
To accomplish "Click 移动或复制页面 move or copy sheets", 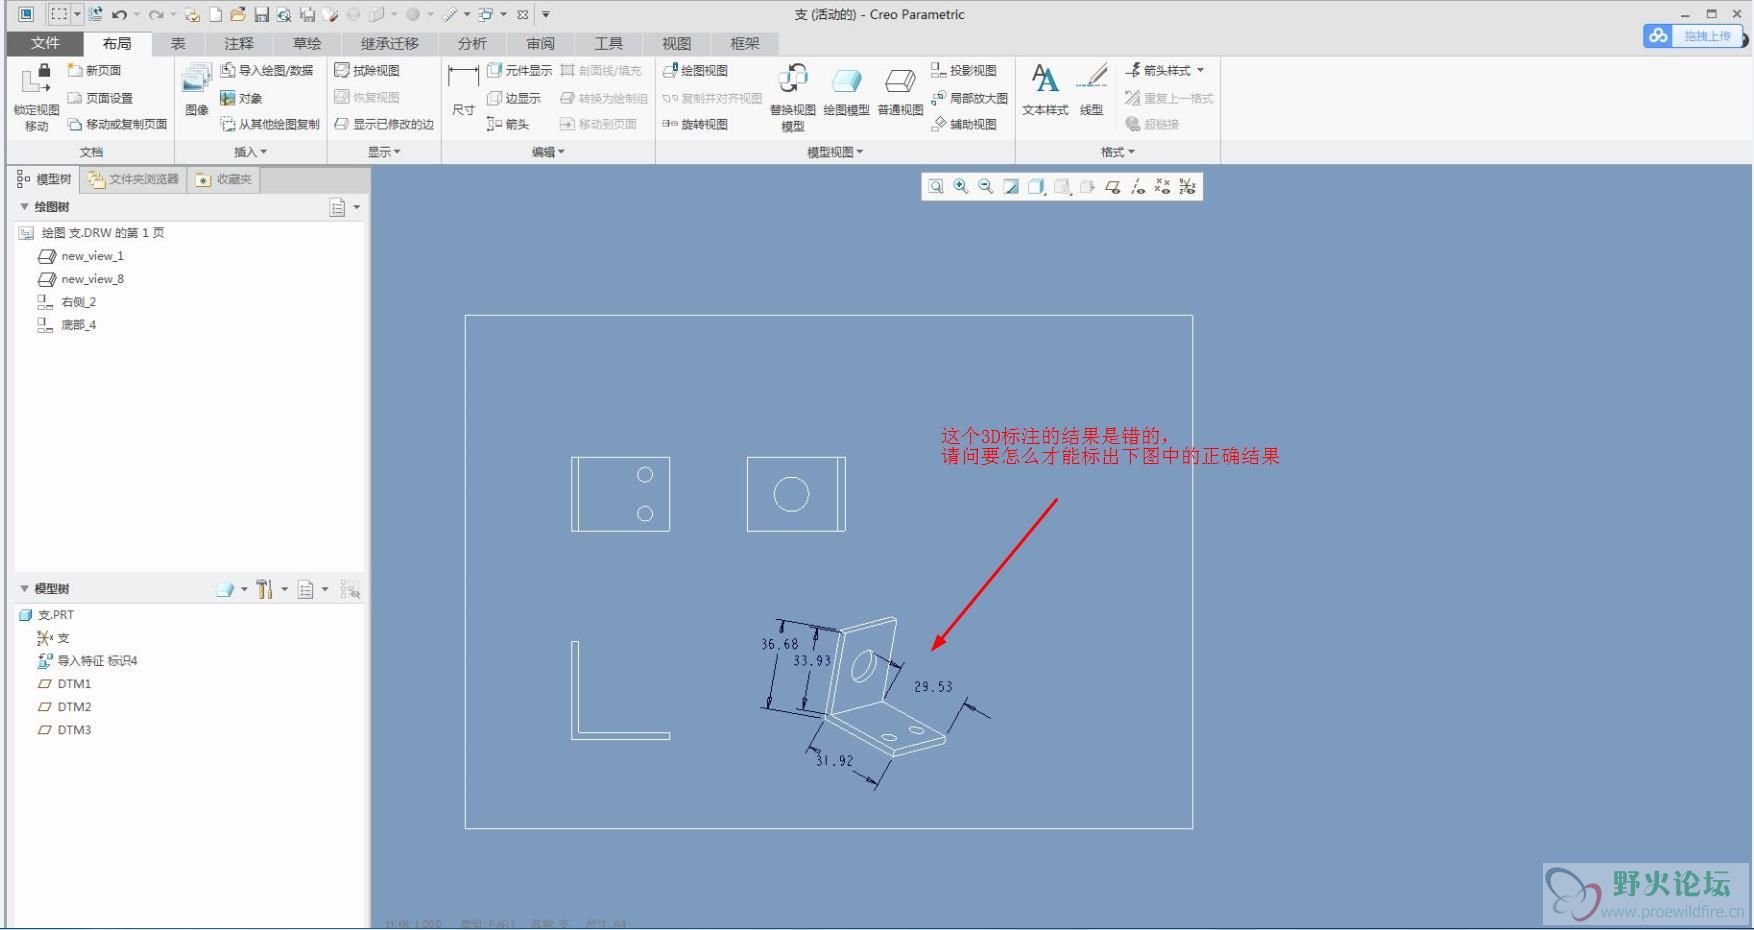I will click(x=117, y=124).
